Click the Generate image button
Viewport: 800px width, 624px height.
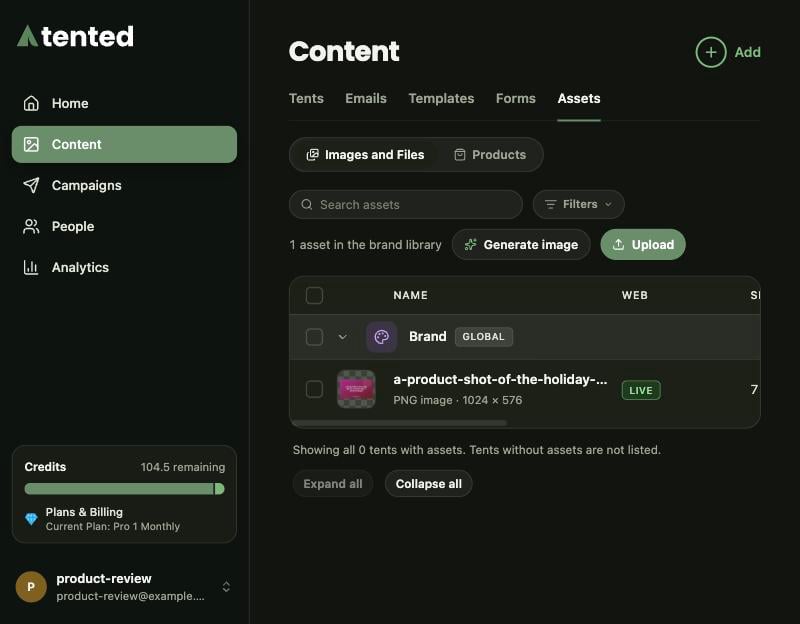[521, 244]
